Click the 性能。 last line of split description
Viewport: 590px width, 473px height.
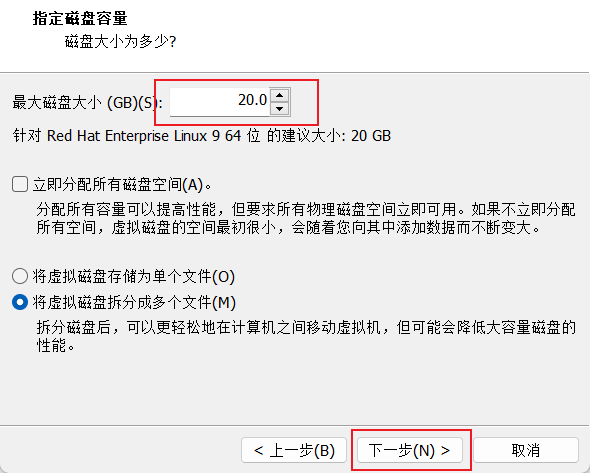point(55,345)
